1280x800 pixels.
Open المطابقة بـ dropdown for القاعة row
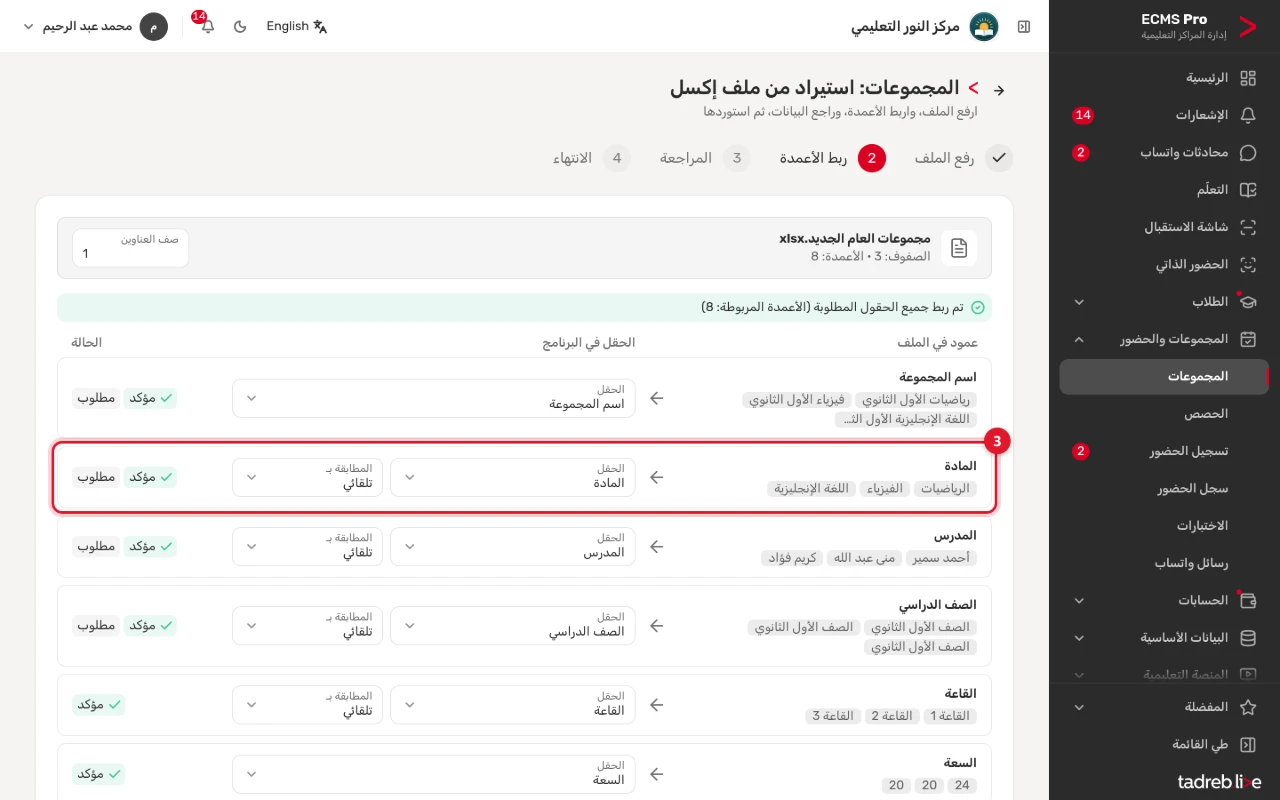coord(307,704)
